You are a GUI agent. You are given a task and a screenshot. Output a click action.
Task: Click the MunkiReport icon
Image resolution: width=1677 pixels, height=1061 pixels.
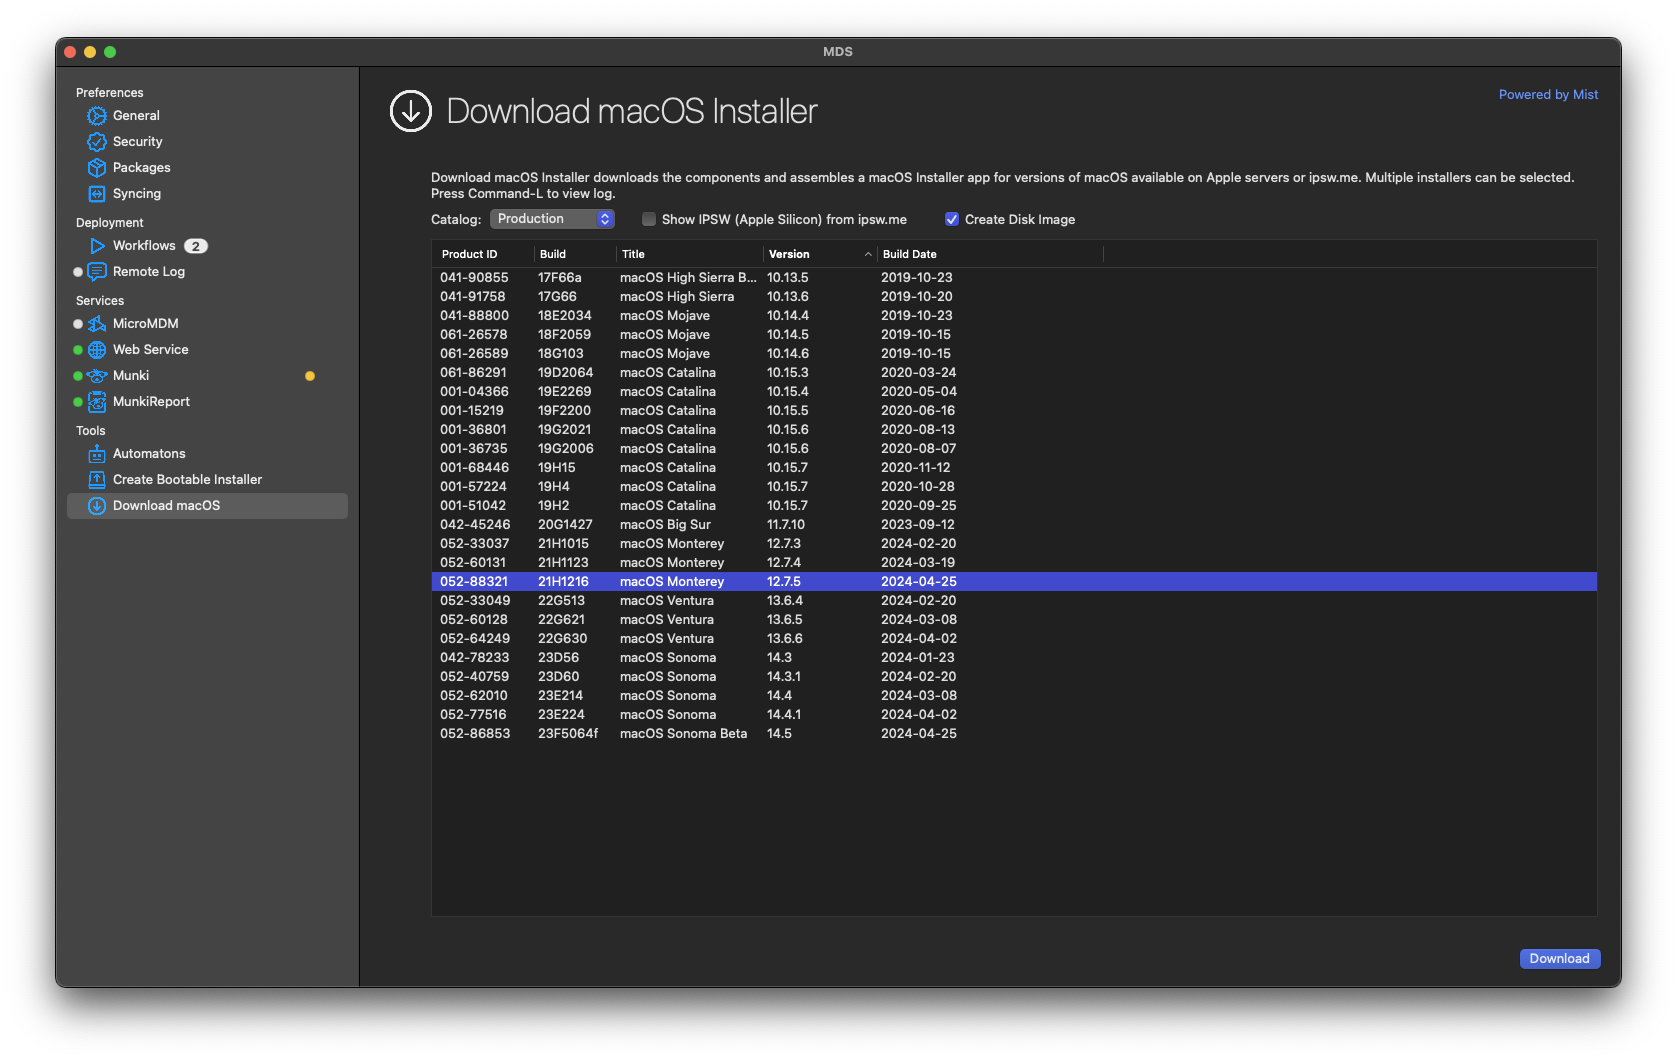(x=97, y=402)
